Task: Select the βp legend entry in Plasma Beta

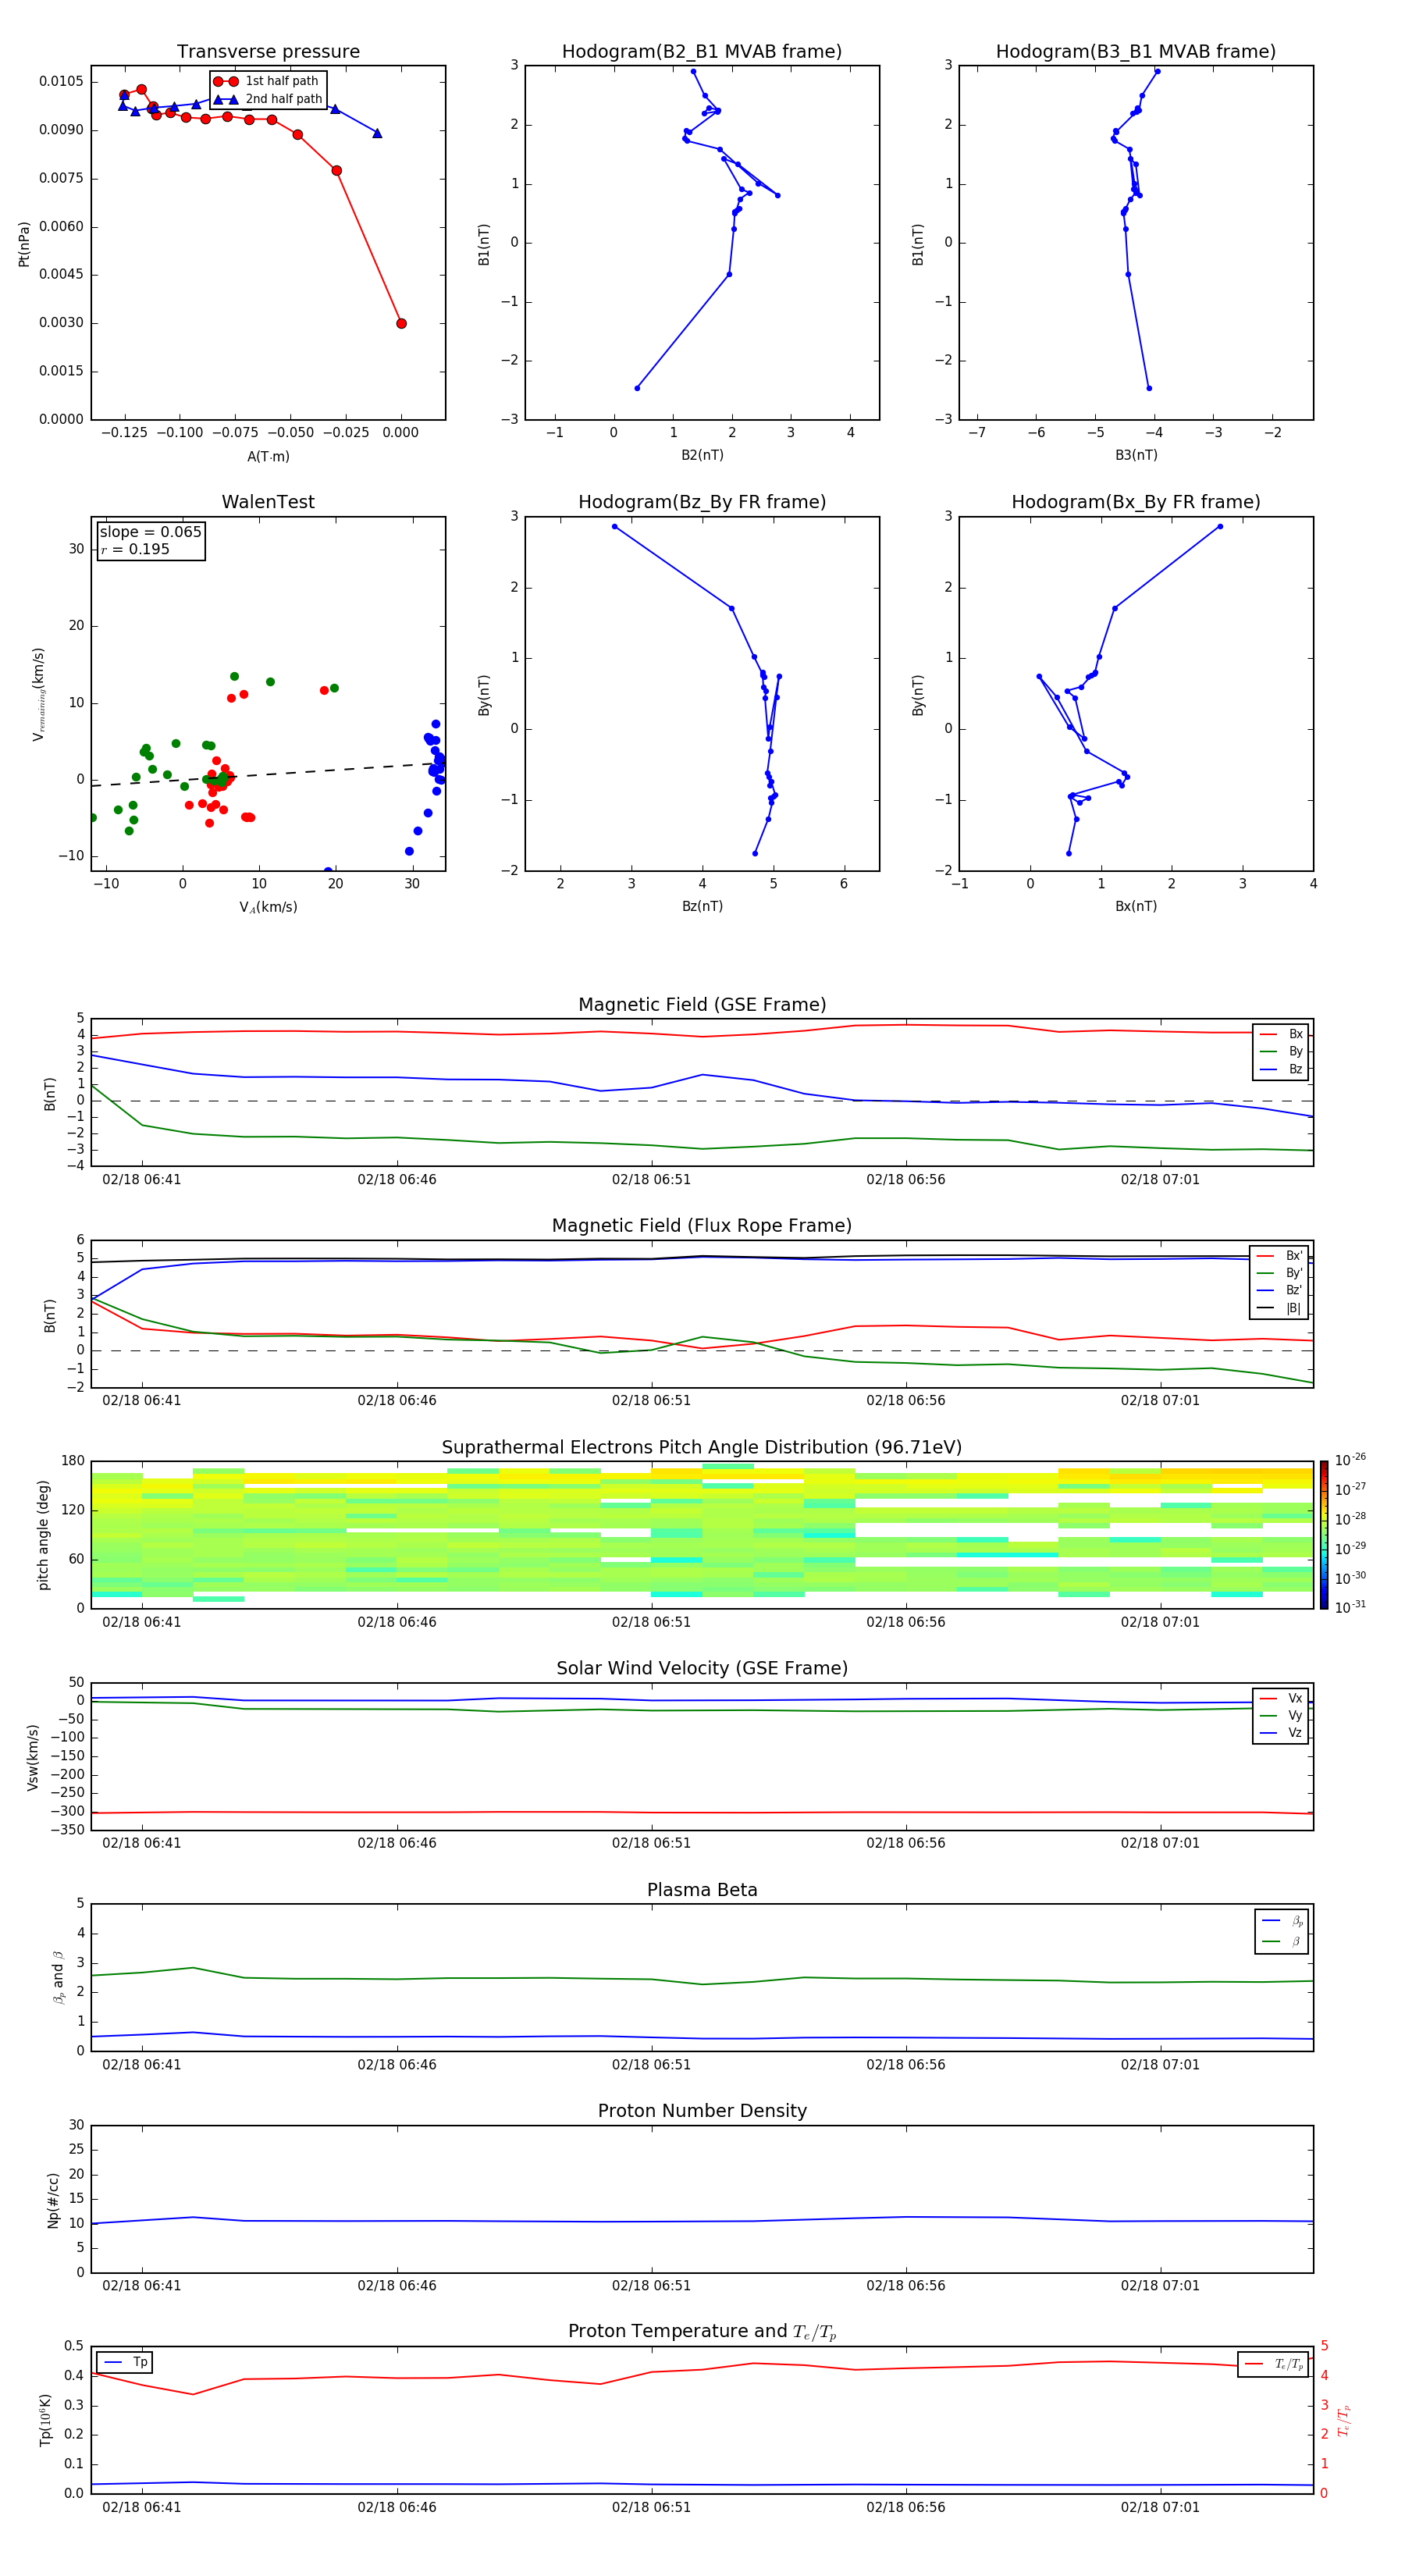Action: (1283, 1921)
